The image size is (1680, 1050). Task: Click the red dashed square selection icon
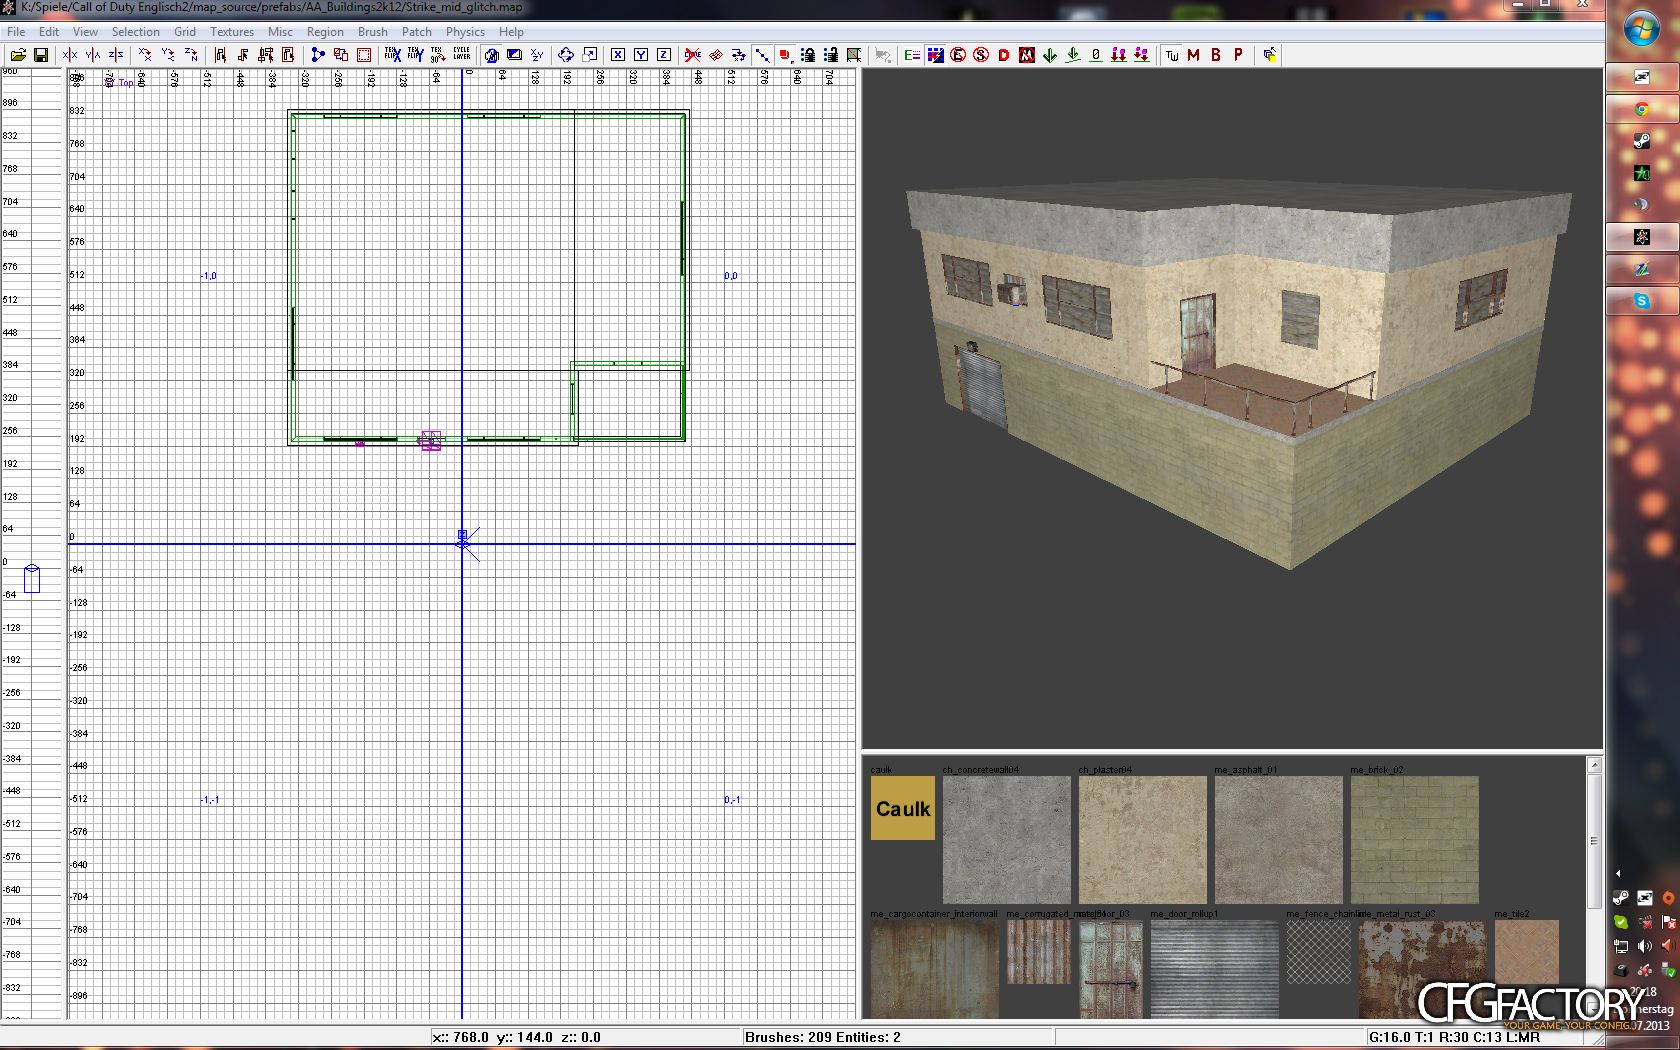(364, 55)
